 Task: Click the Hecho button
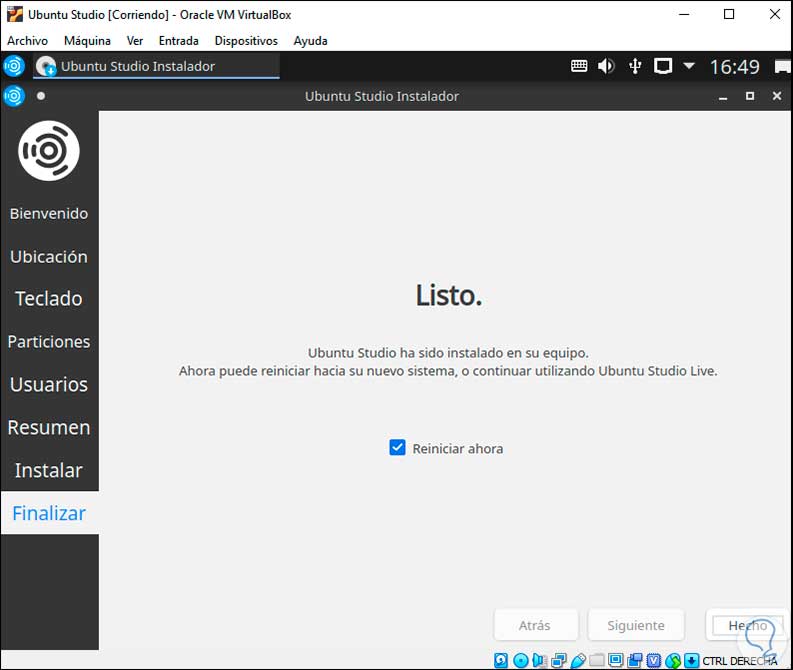tap(747, 626)
